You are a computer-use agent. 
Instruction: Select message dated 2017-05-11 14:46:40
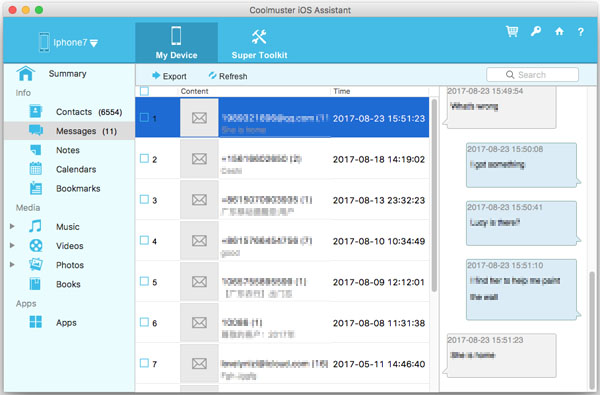[282, 364]
